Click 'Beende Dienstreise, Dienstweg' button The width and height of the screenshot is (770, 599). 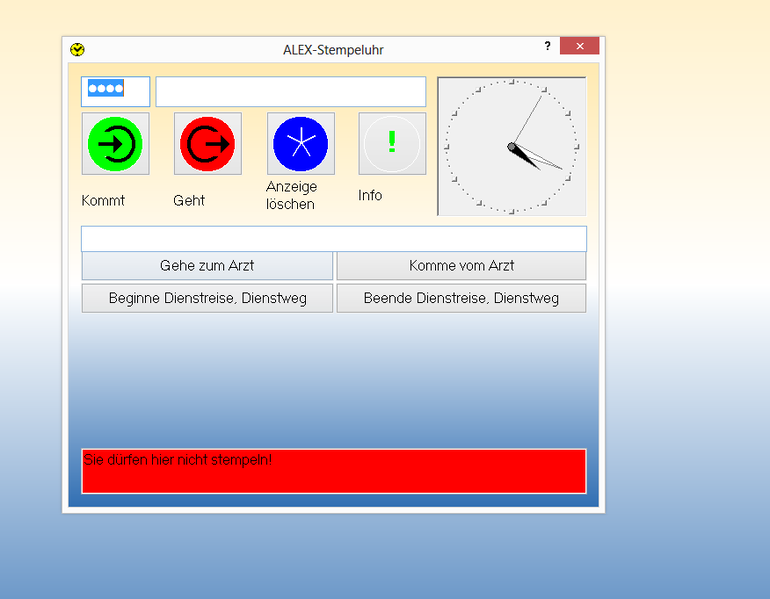pos(461,298)
